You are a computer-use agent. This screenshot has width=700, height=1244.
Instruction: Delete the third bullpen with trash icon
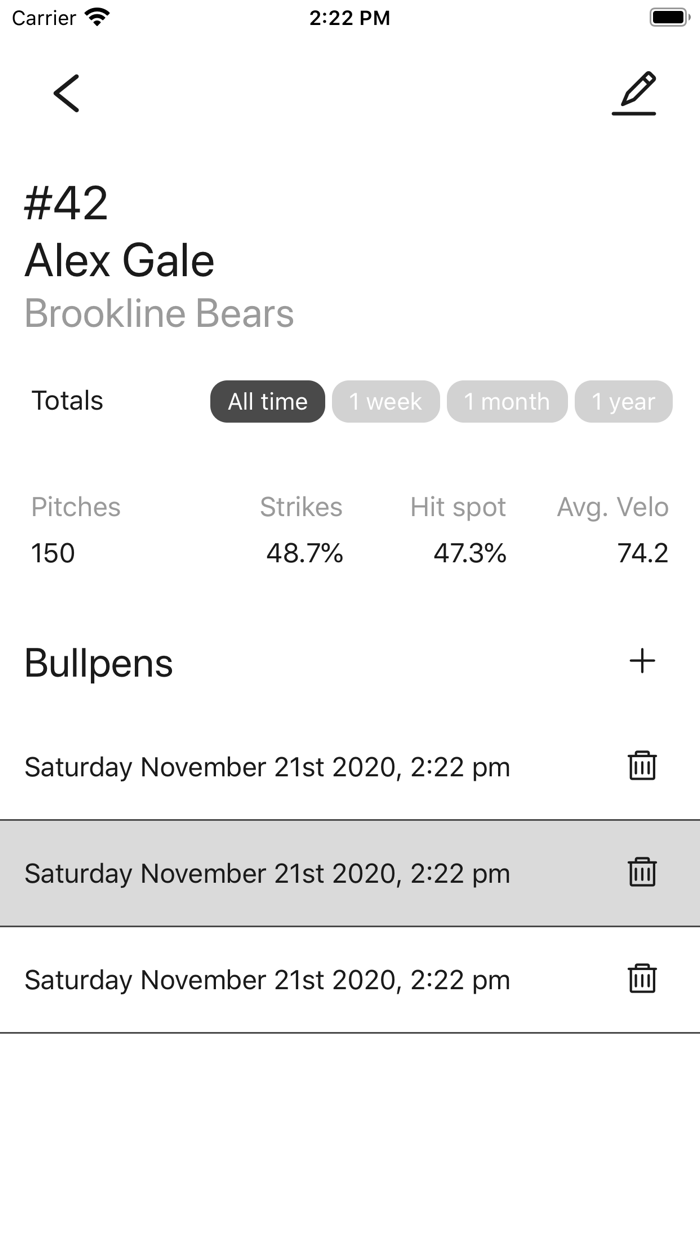[x=642, y=978]
